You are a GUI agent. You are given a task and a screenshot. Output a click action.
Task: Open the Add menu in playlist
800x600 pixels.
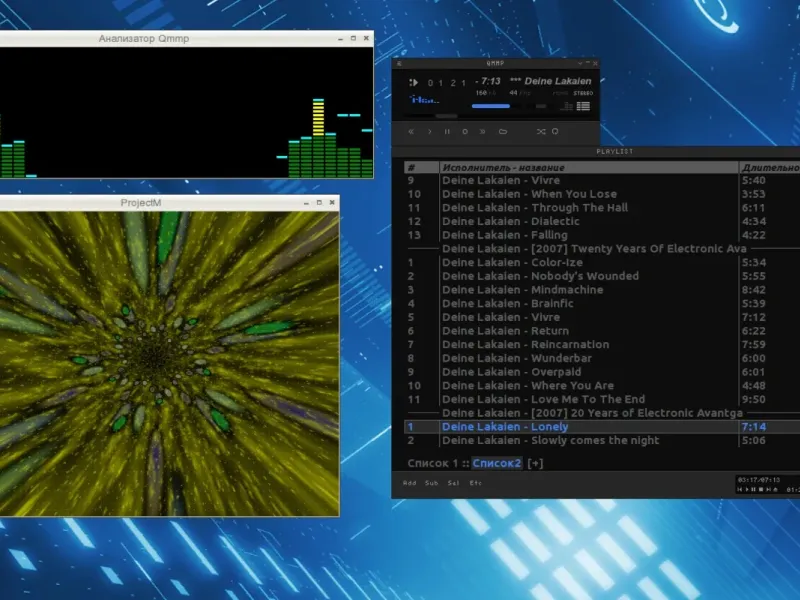(x=409, y=483)
